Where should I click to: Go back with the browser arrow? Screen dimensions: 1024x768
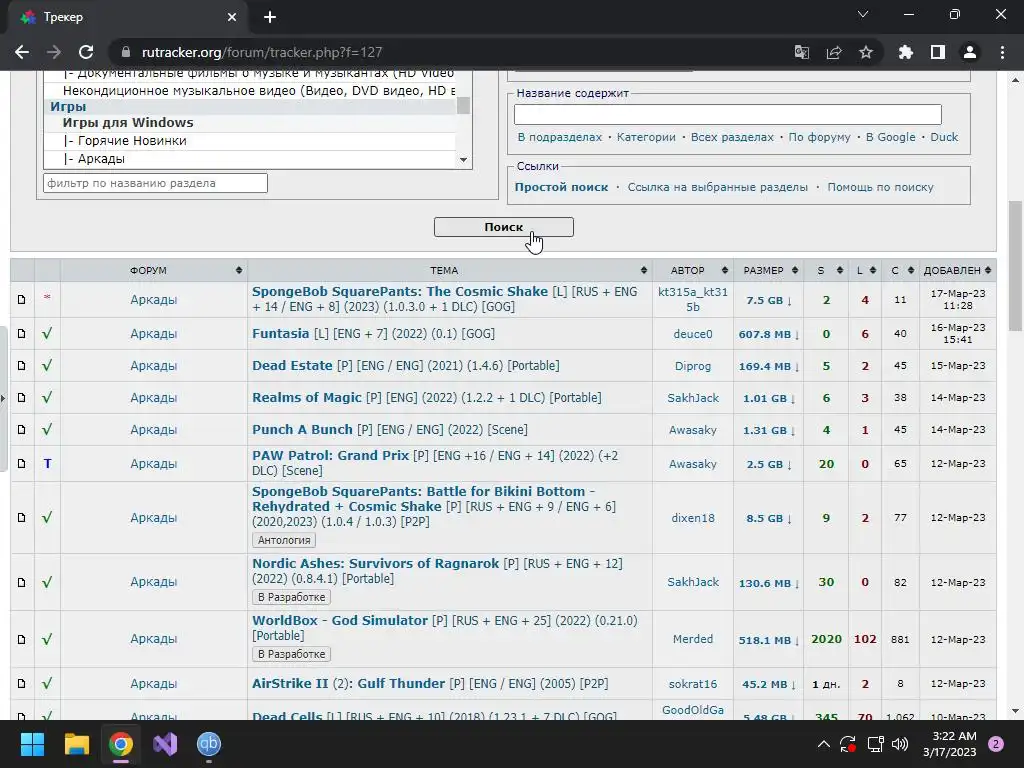[x=22, y=52]
